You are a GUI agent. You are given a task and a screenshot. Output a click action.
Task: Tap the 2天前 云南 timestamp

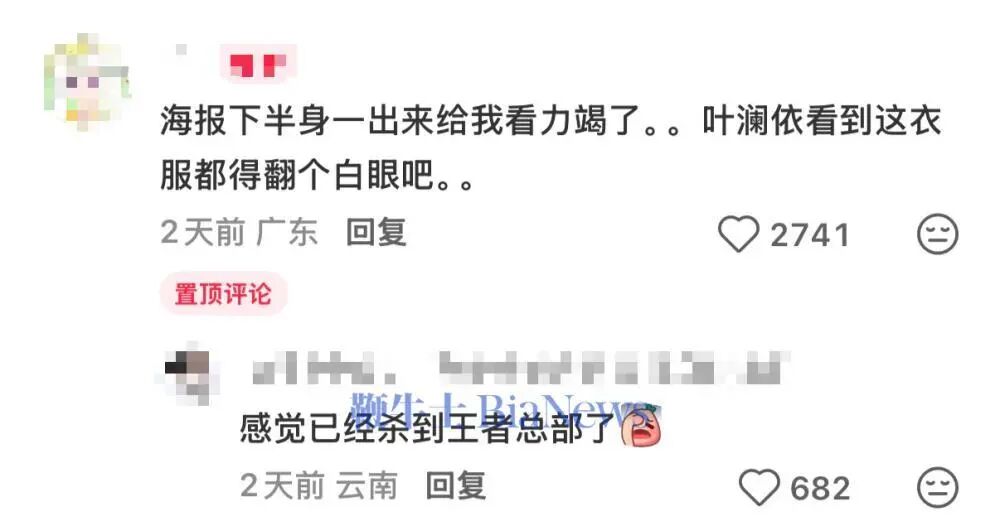point(319,486)
